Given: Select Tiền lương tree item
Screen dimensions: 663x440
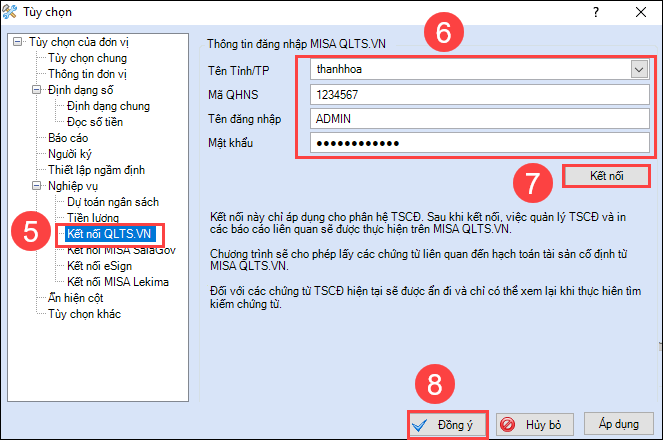Looking at the screenshot, I should [x=93, y=218].
